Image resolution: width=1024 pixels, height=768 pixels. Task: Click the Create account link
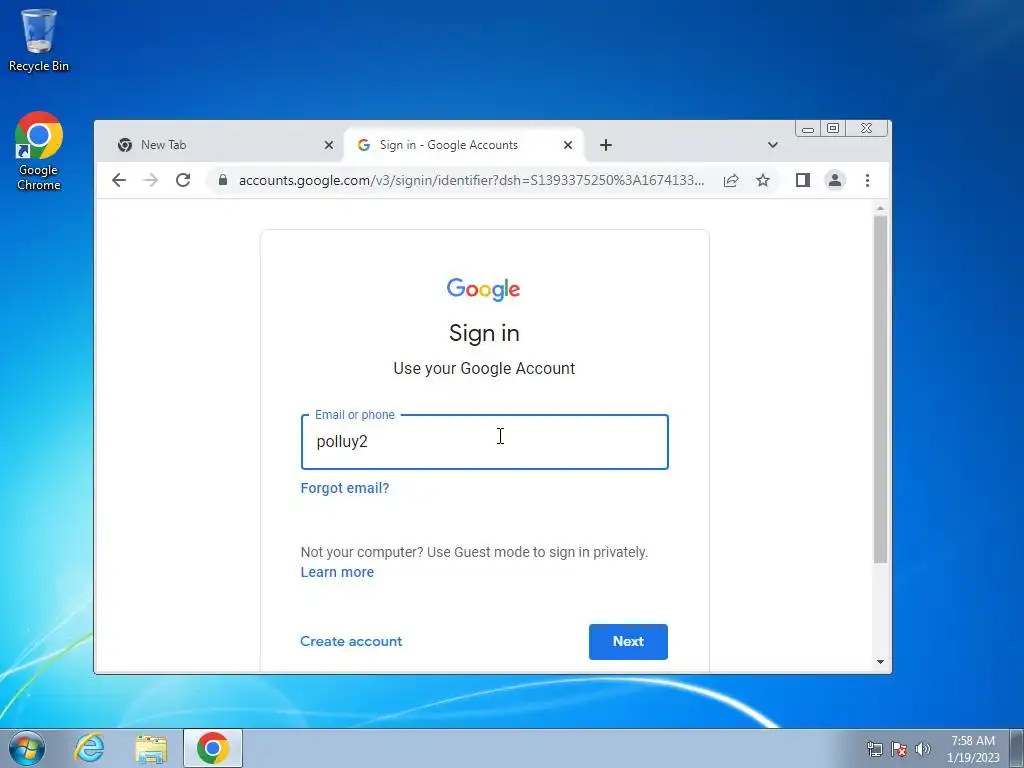click(x=351, y=641)
